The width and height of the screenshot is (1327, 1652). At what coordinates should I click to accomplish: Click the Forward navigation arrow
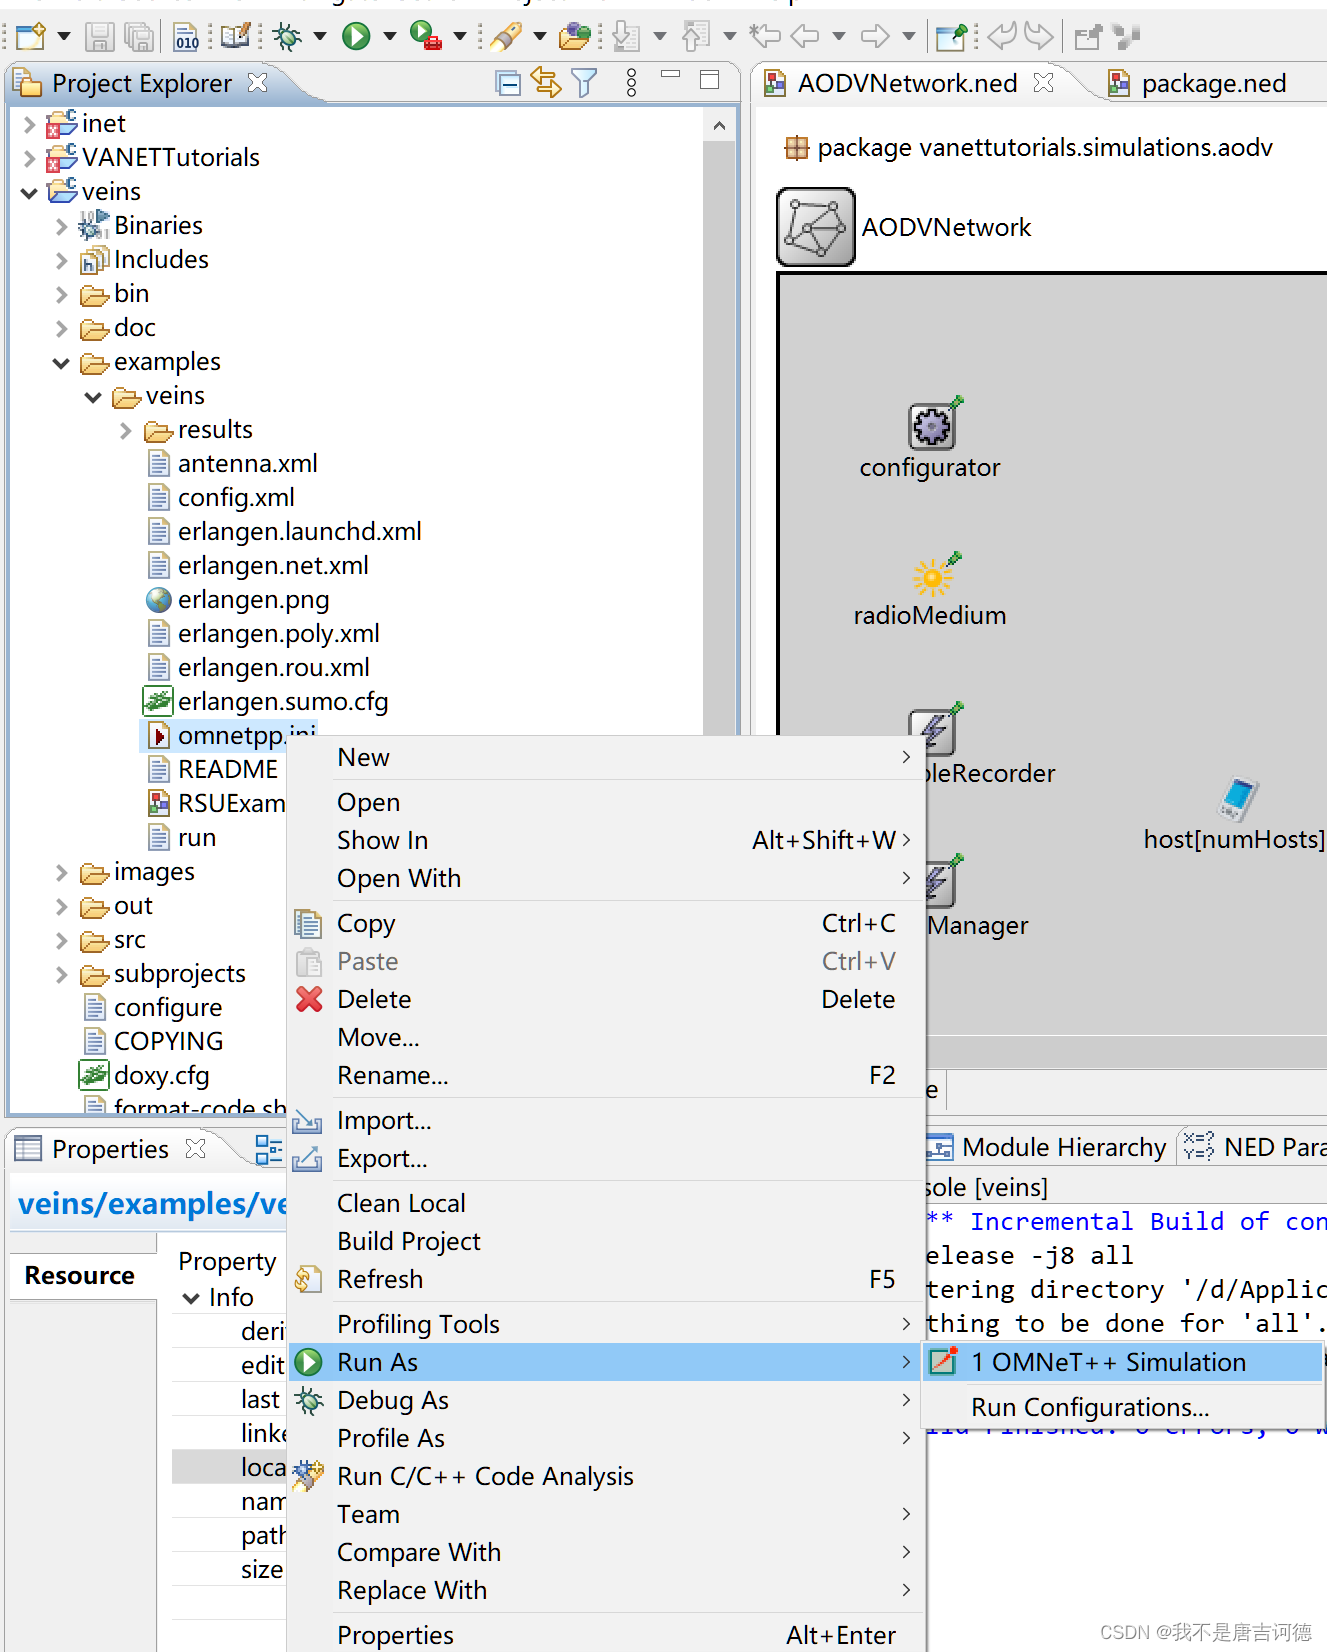(x=875, y=37)
